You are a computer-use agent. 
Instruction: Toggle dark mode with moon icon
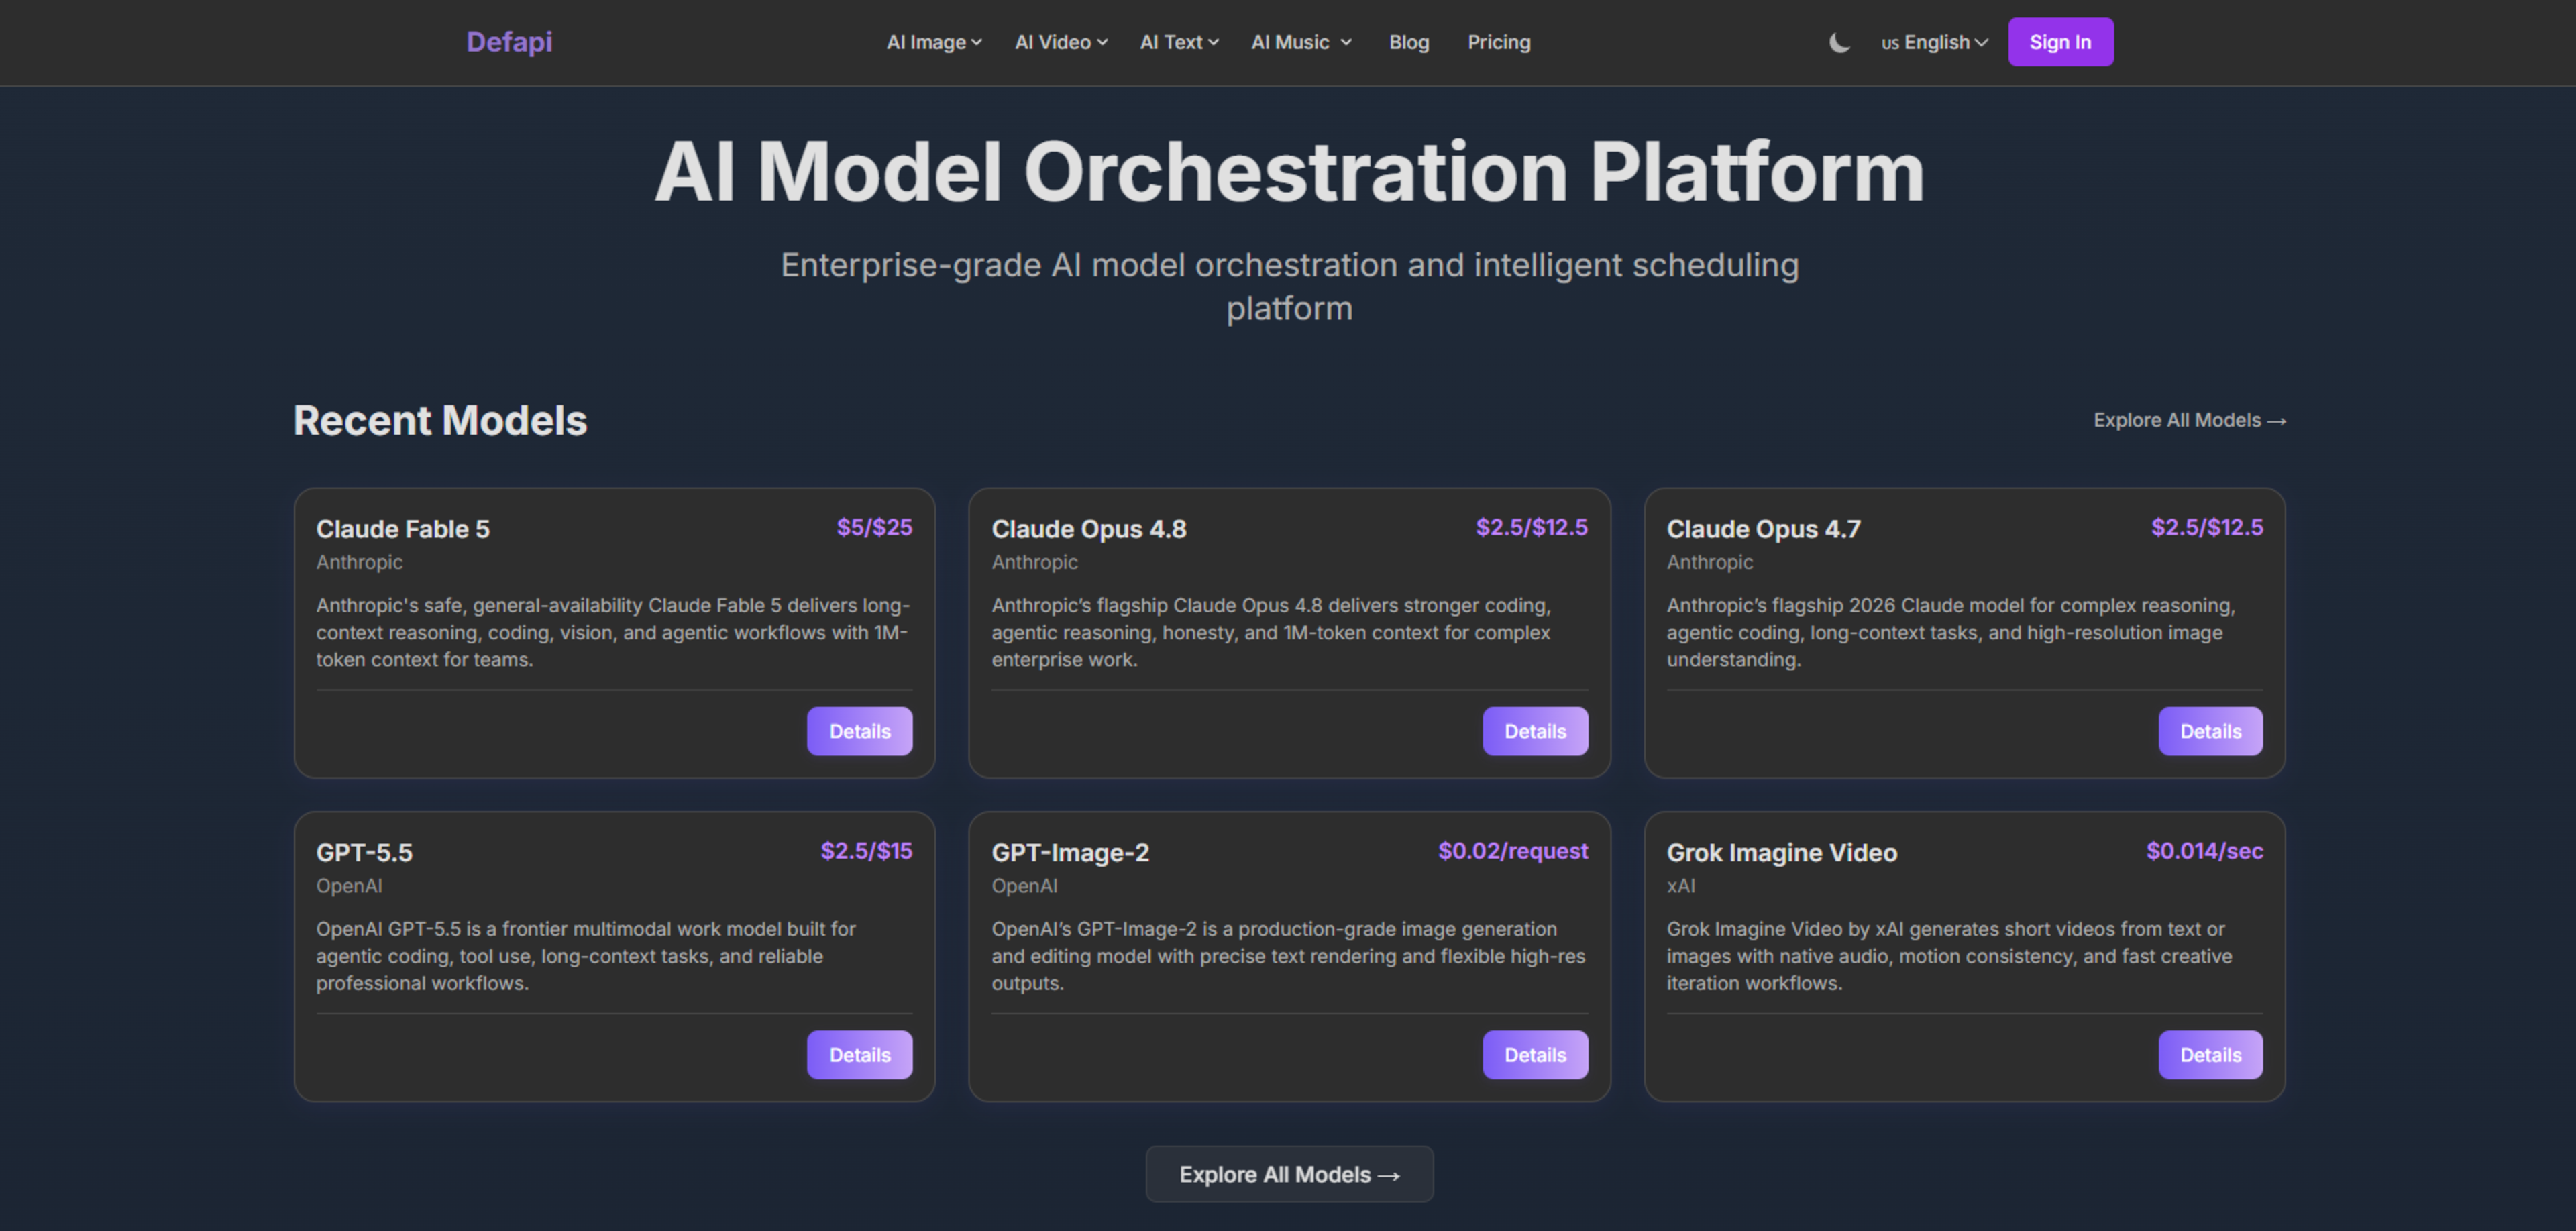tap(1839, 42)
